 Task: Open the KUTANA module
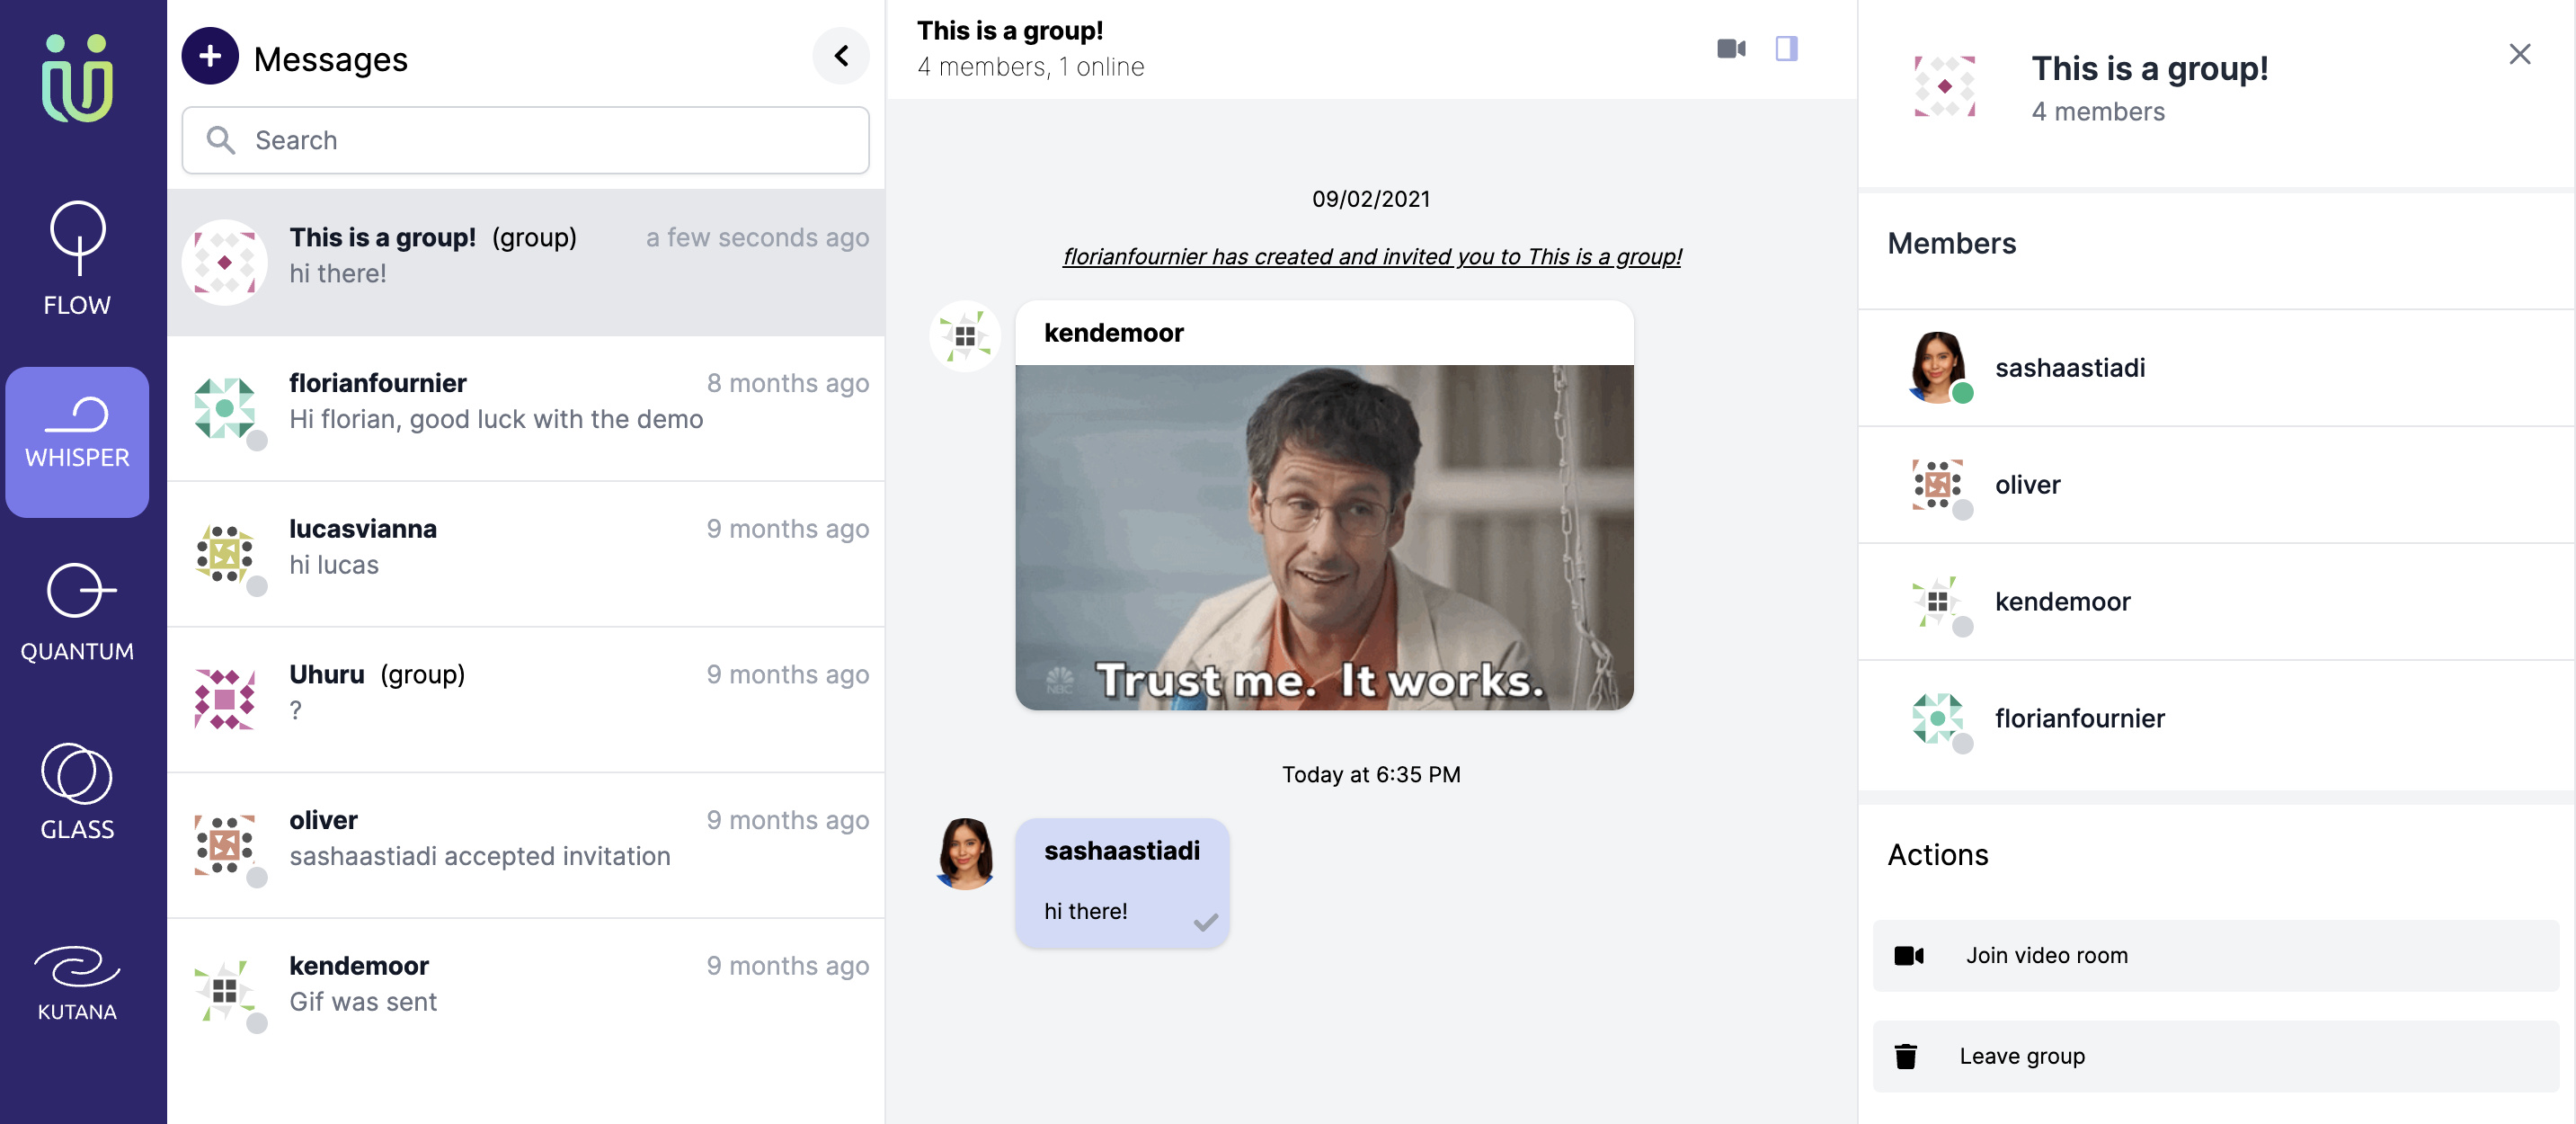[77, 982]
